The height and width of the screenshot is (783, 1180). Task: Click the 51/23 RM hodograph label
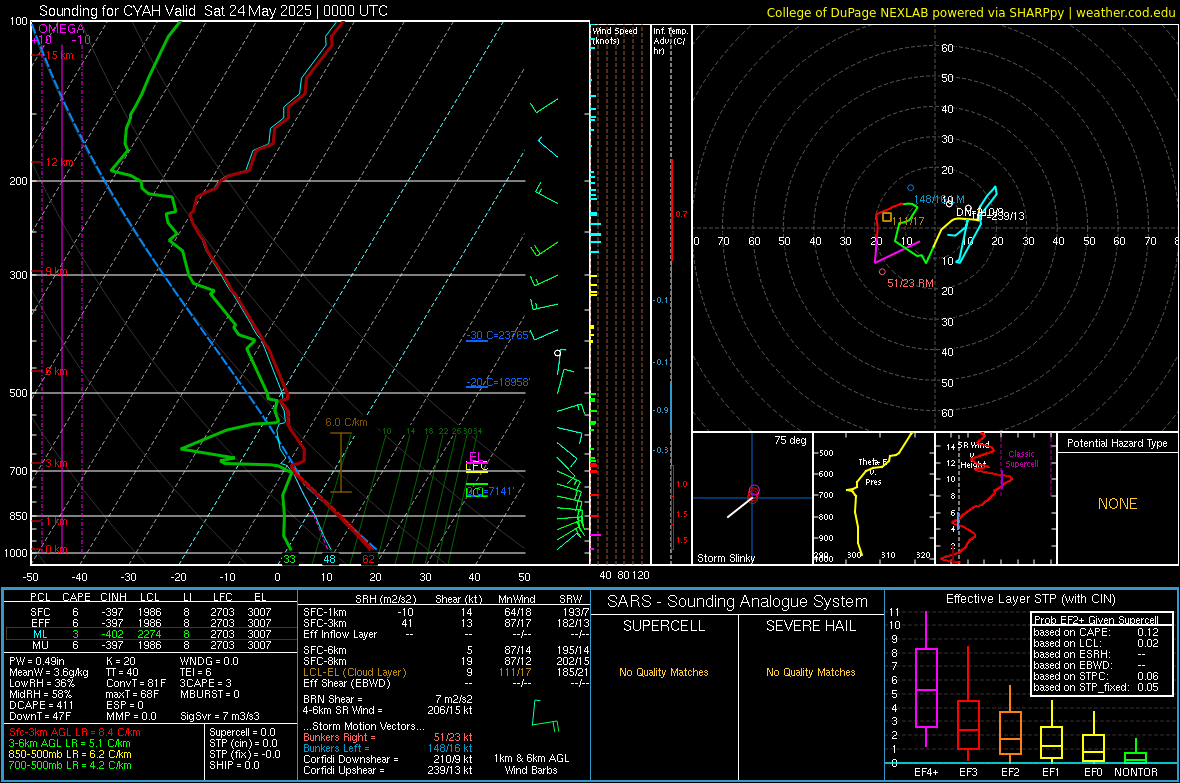pos(910,283)
